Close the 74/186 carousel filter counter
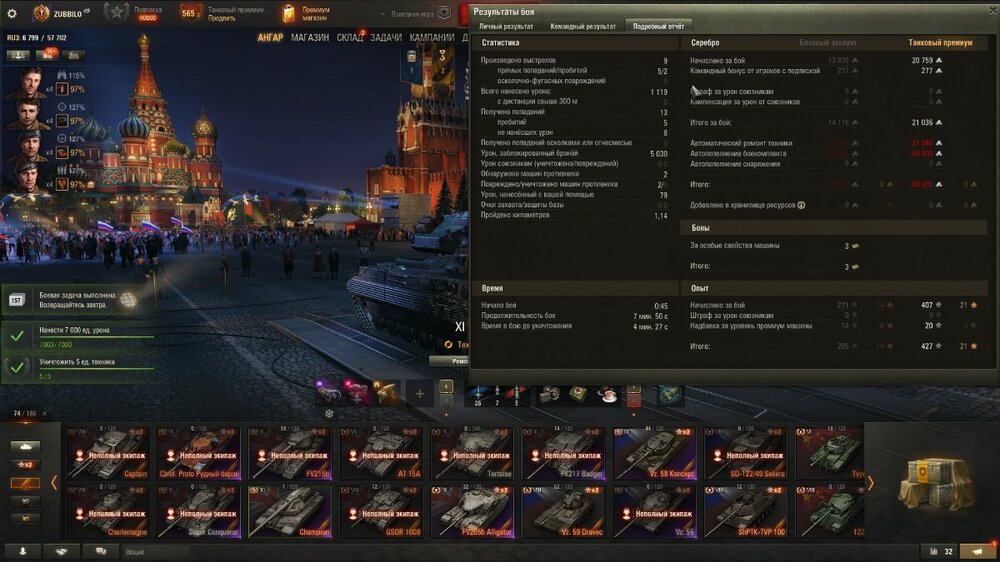Viewport: 1000px width, 562px height. 45,413
